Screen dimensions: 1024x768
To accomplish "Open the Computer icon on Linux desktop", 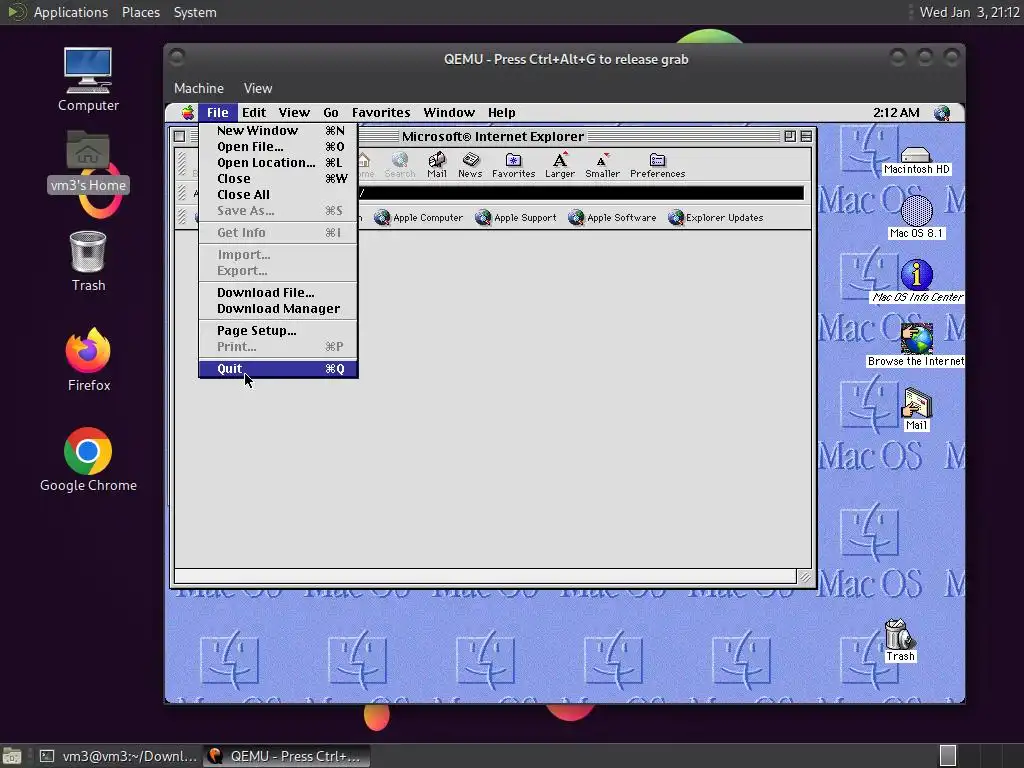I will coord(88,80).
